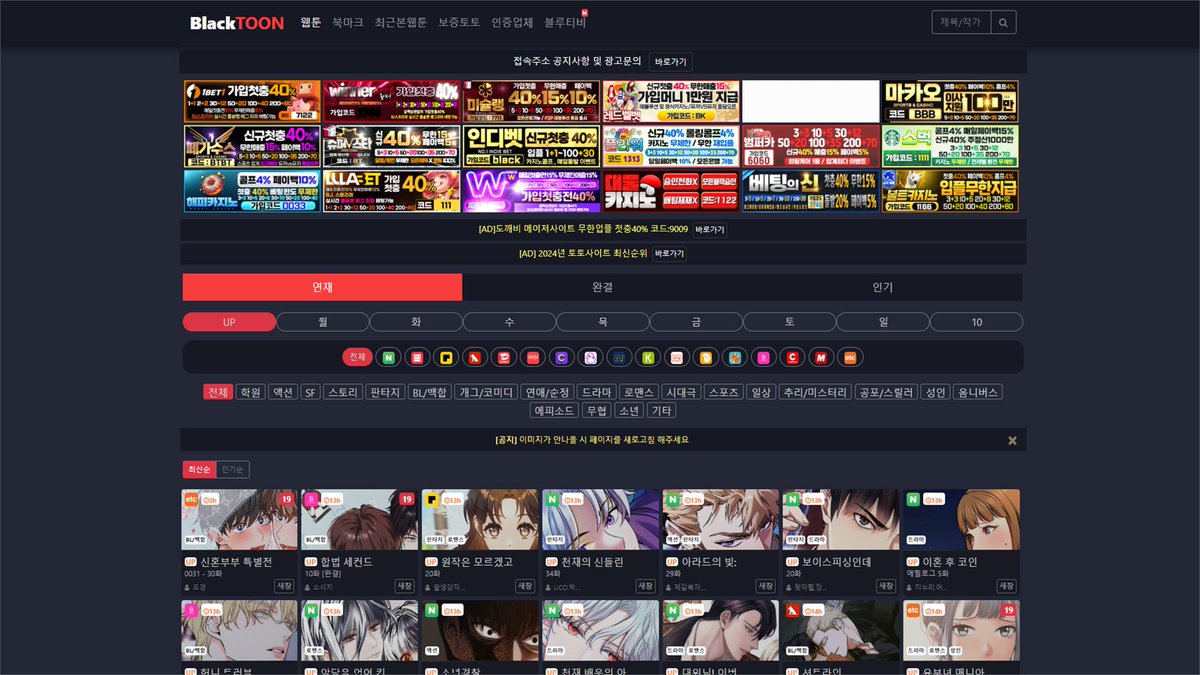Click the BlackTOON logo
Image resolution: width=1200 pixels, height=675 pixels.
[x=237, y=22]
